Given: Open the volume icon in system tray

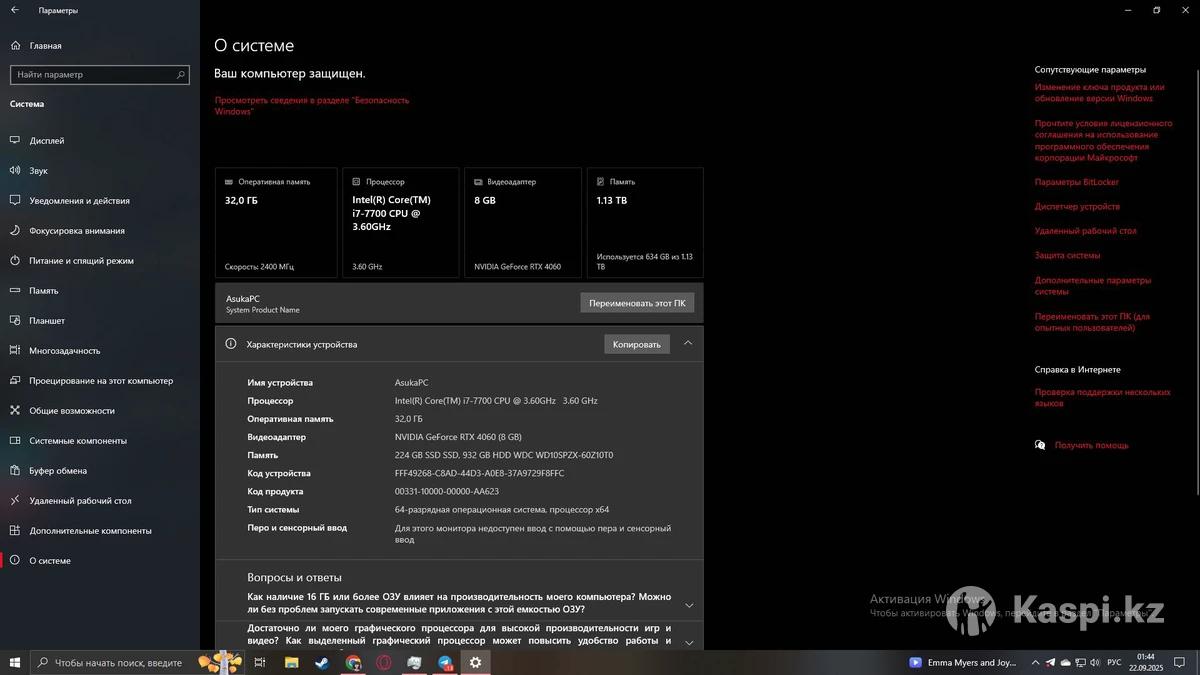Looking at the screenshot, I should 1097,662.
